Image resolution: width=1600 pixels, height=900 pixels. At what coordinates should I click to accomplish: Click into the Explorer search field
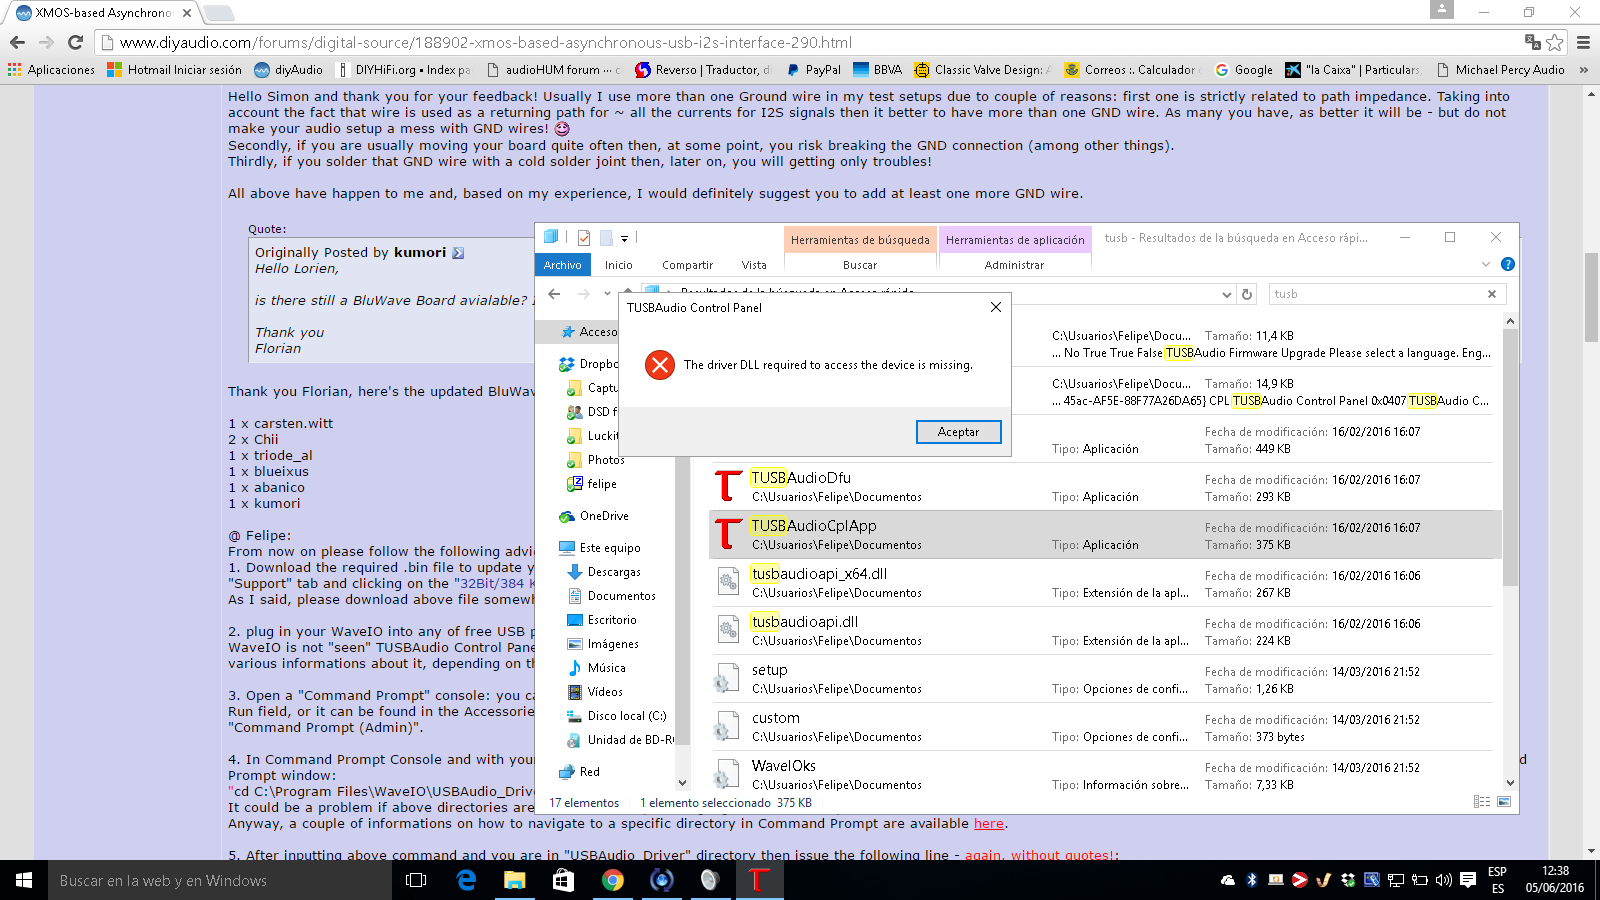coord(1376,294)
